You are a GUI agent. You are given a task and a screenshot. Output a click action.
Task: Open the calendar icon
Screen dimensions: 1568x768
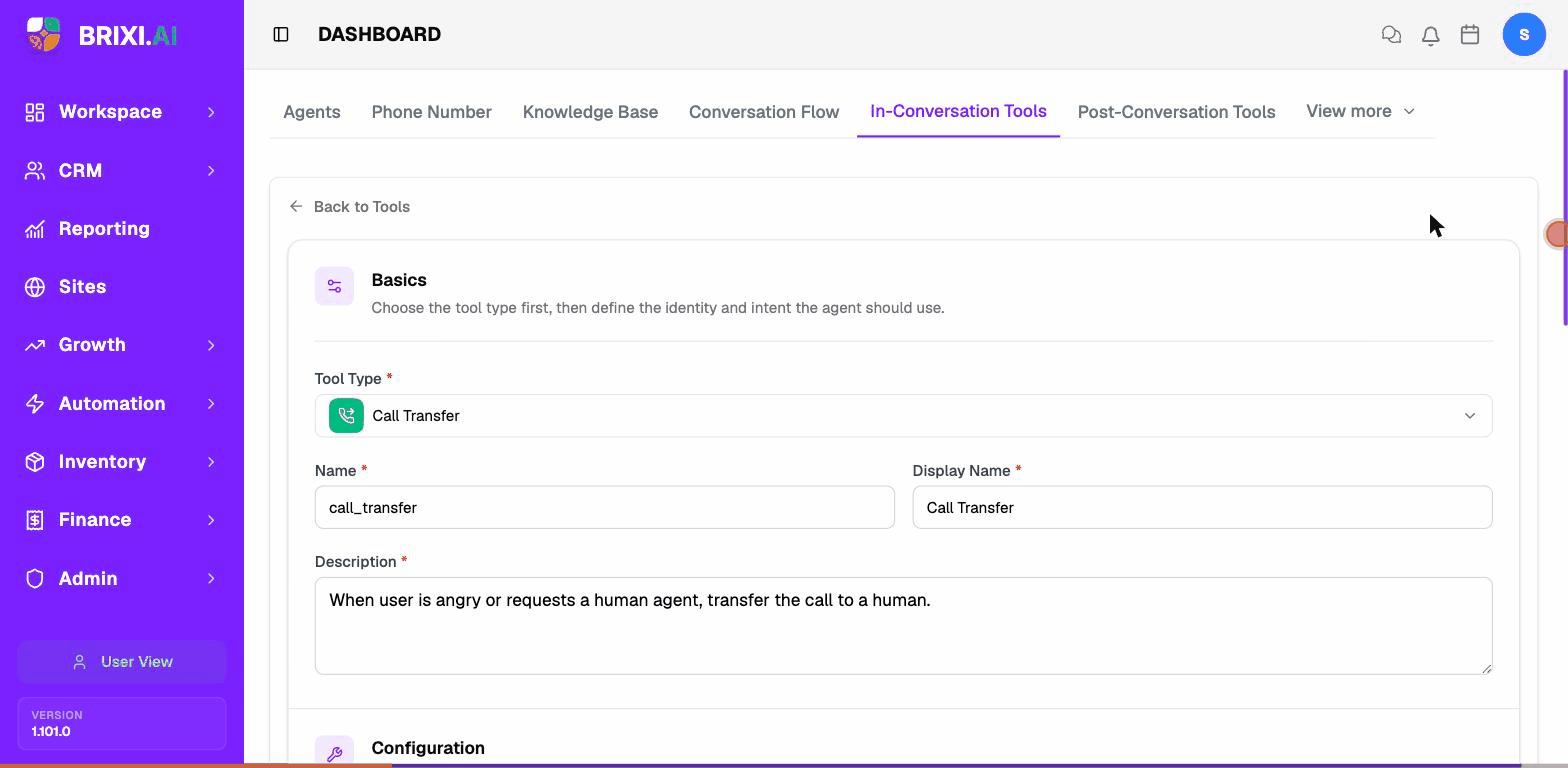[1470, 35]
